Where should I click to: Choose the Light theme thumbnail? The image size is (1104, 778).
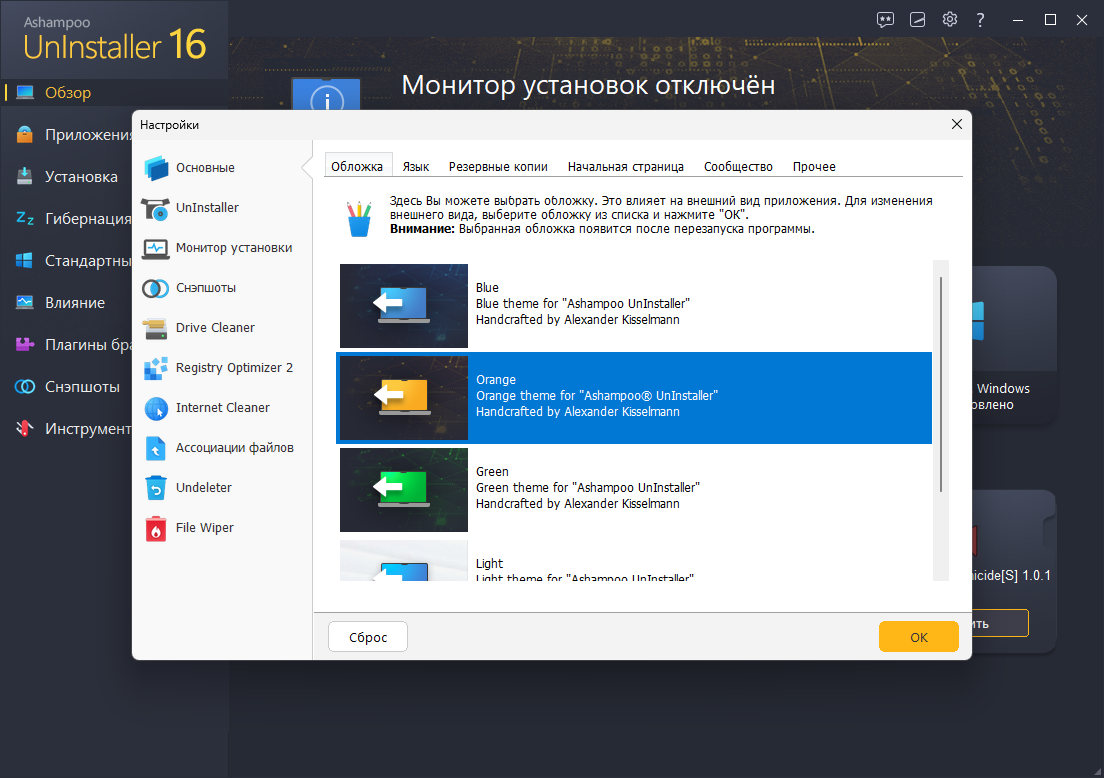(404, 561)
